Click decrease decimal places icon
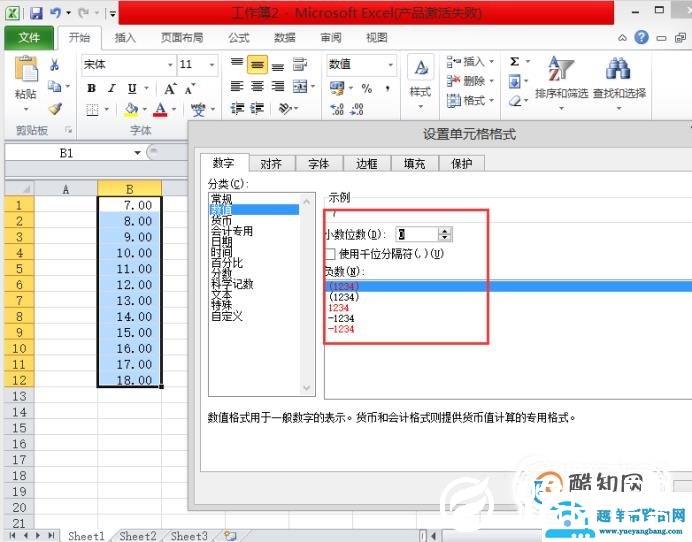Viewport: 692px width, 542px height. coord(357,109)
